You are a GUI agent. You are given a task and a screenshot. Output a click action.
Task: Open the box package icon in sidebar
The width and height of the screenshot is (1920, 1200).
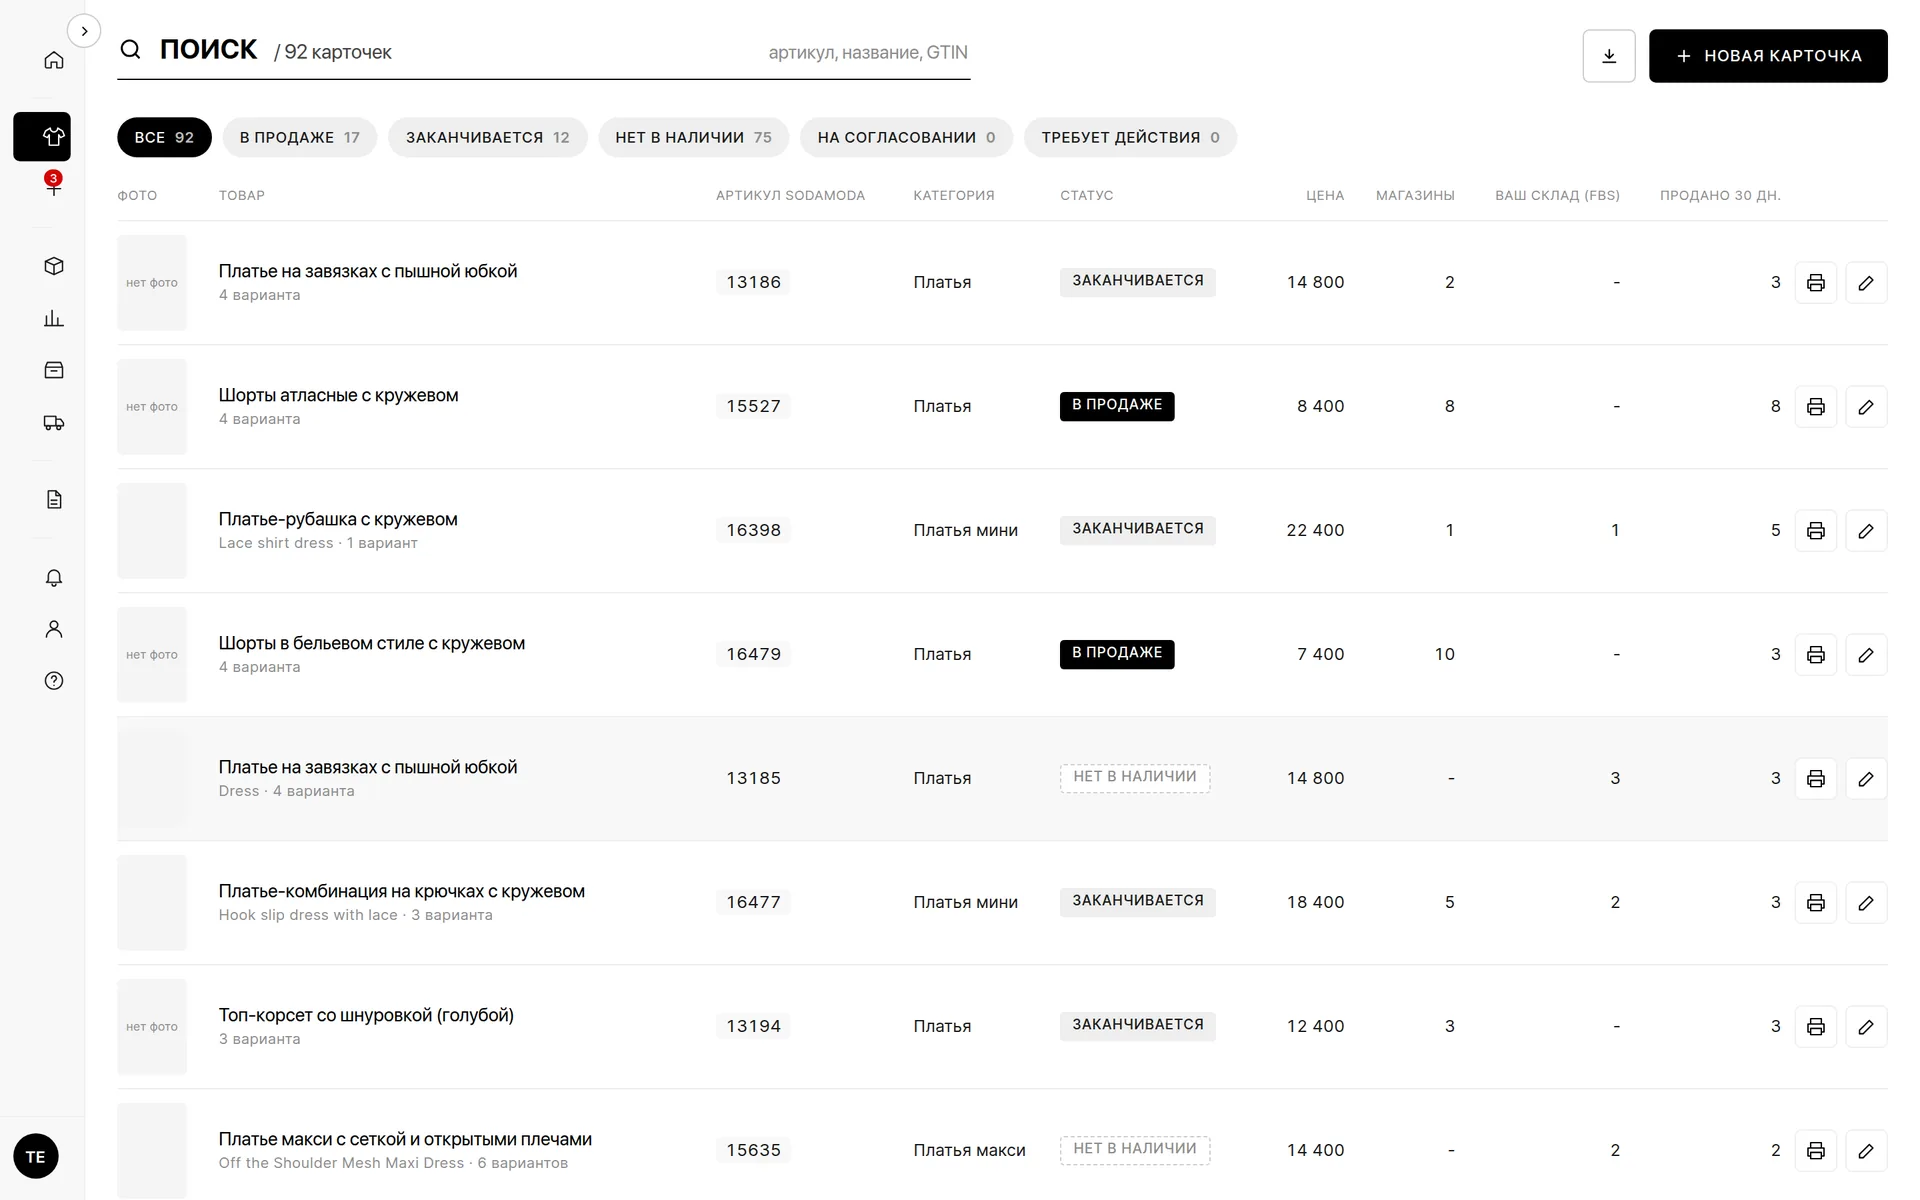pyautogui.click(x=54, y=266)
